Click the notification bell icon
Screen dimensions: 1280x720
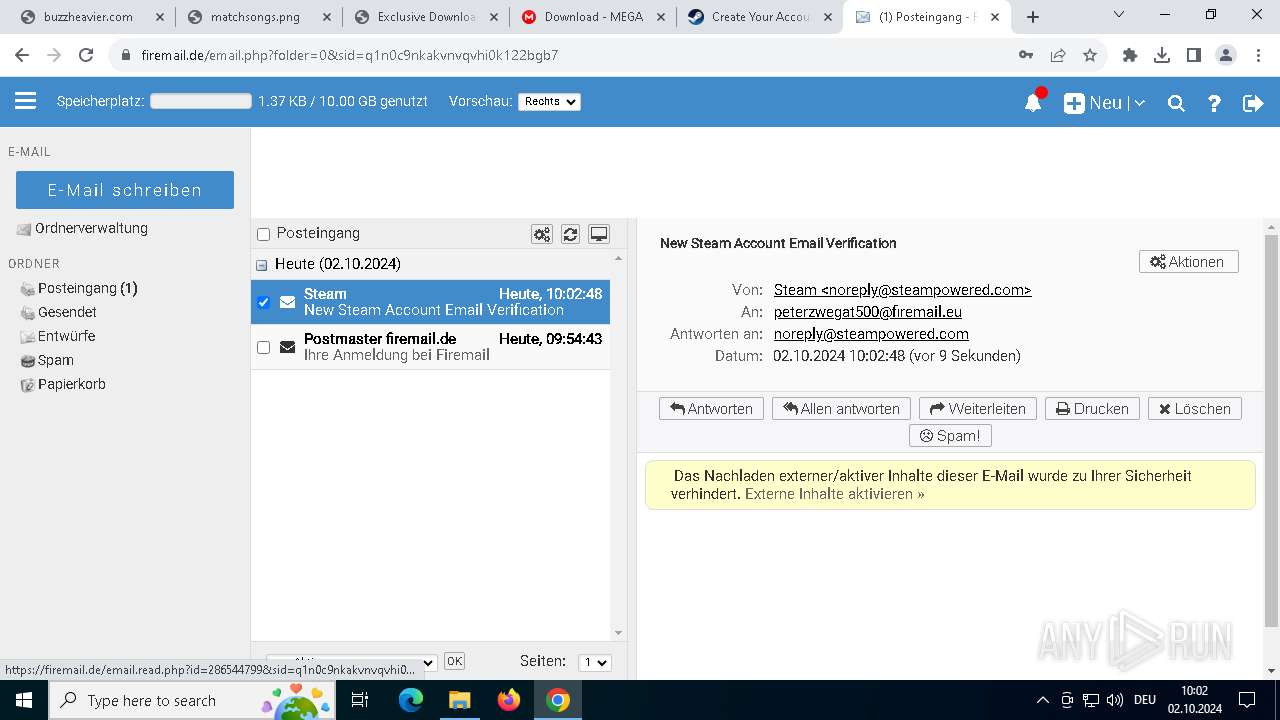(1033, 102)
